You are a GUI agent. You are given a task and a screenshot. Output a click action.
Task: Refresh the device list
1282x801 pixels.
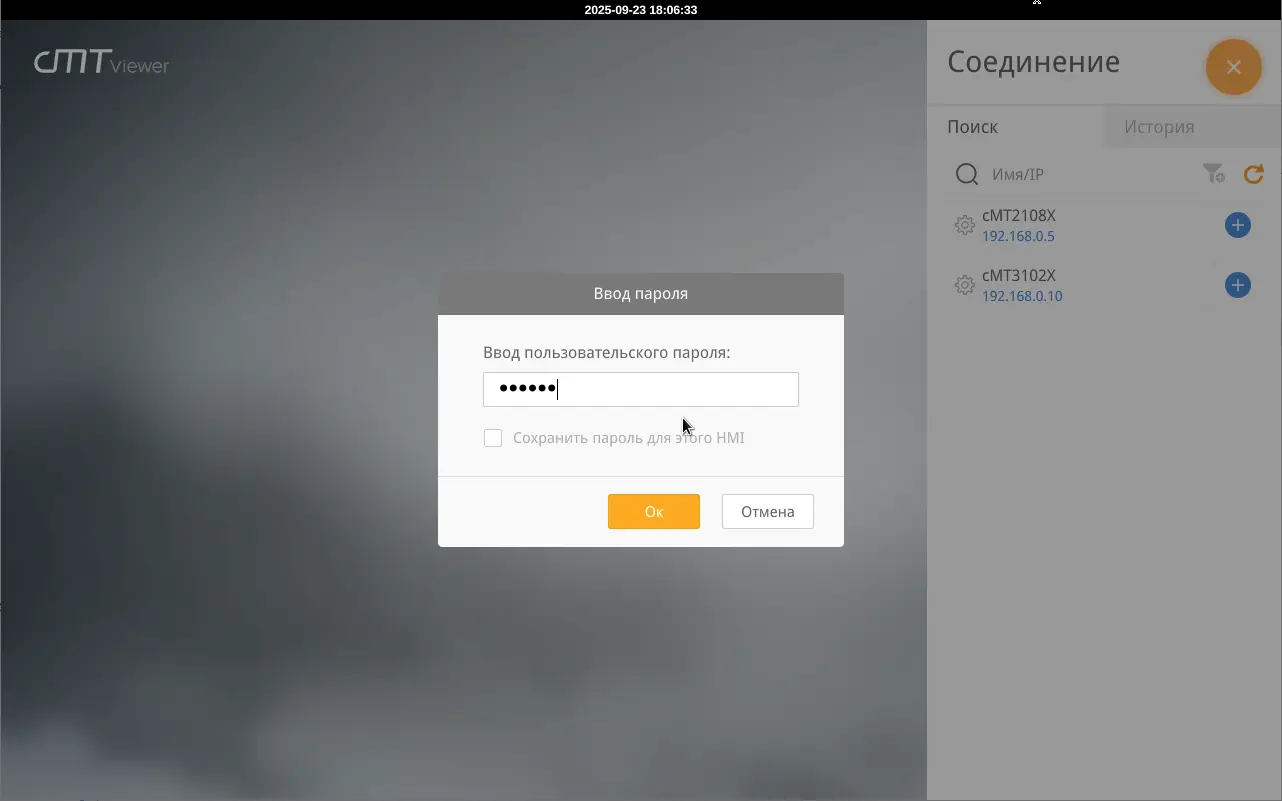pos(1253,174)
